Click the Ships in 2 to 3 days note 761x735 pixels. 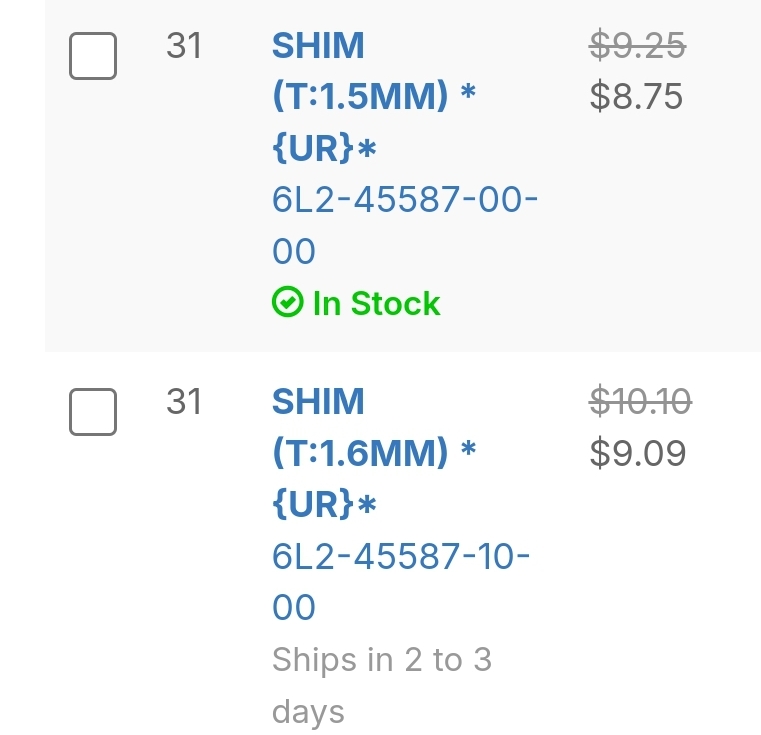click(x=381, y=660)
